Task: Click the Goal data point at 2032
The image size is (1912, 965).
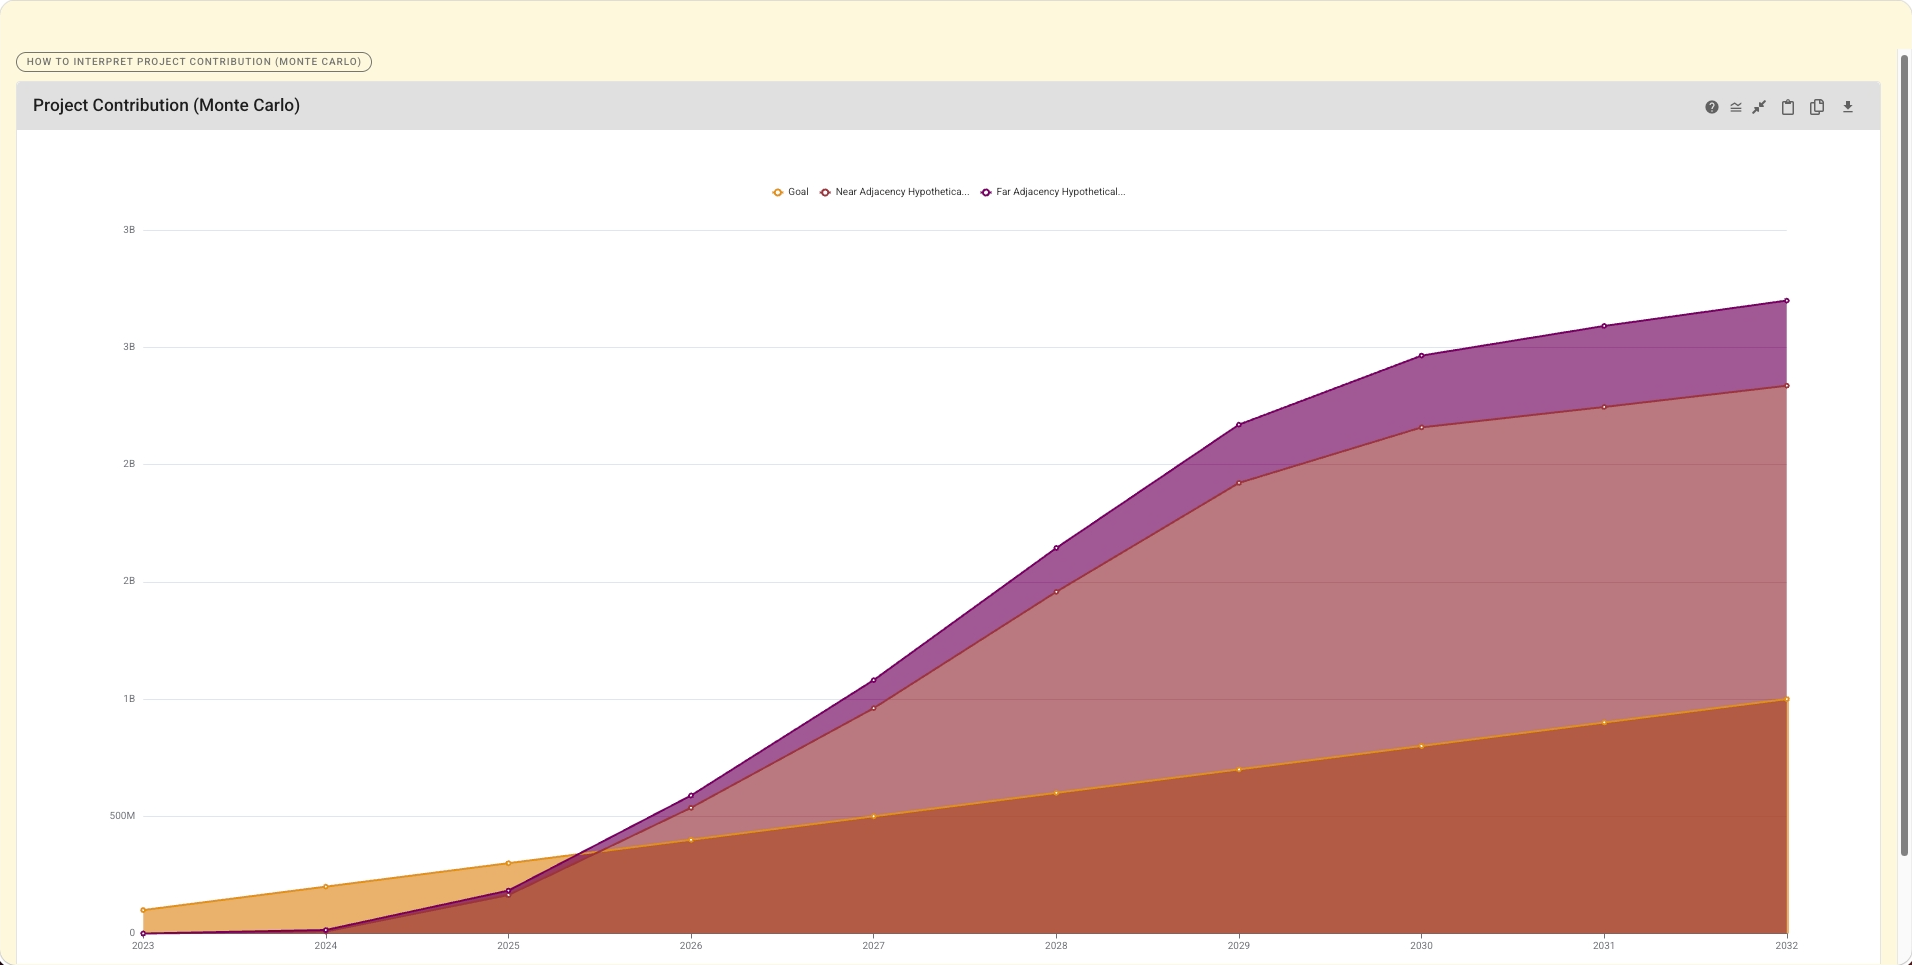Action: point(1787,699)
